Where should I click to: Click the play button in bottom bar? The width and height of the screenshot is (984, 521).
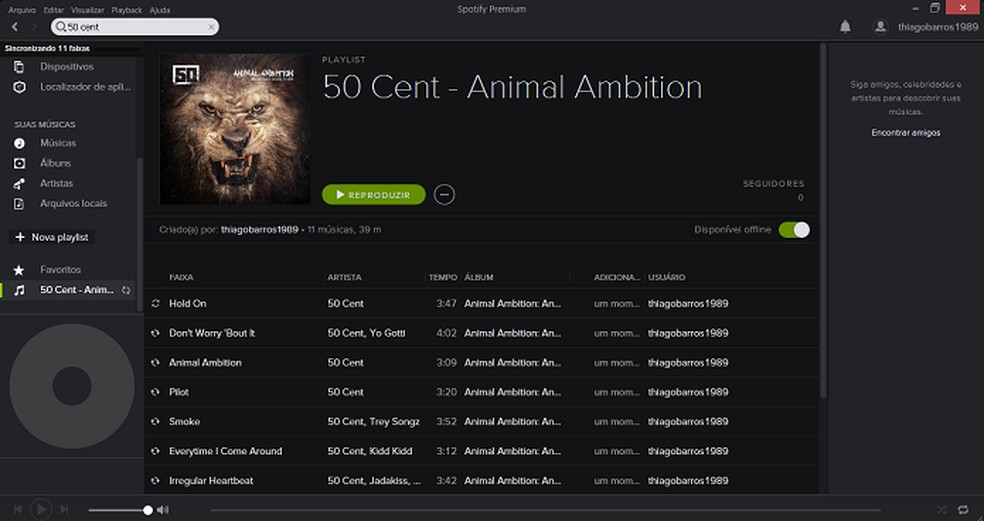41,509
